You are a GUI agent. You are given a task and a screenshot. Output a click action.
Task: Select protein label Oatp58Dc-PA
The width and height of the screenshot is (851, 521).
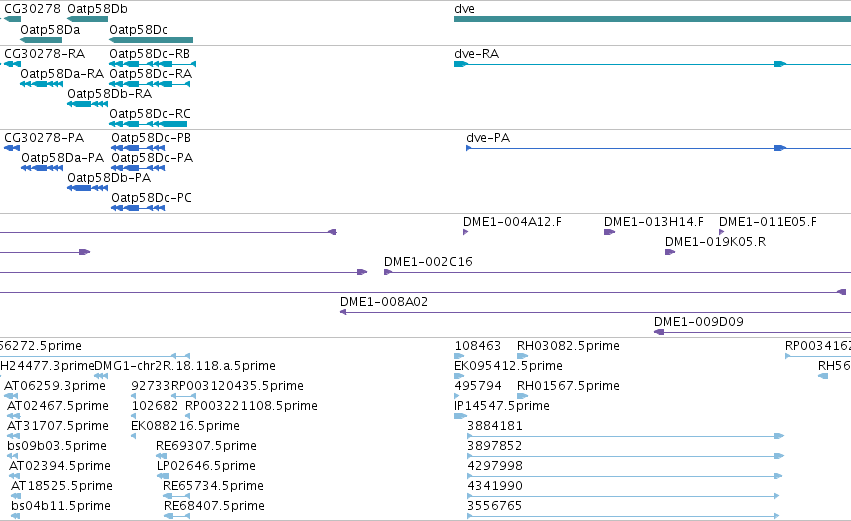[152, 158]
